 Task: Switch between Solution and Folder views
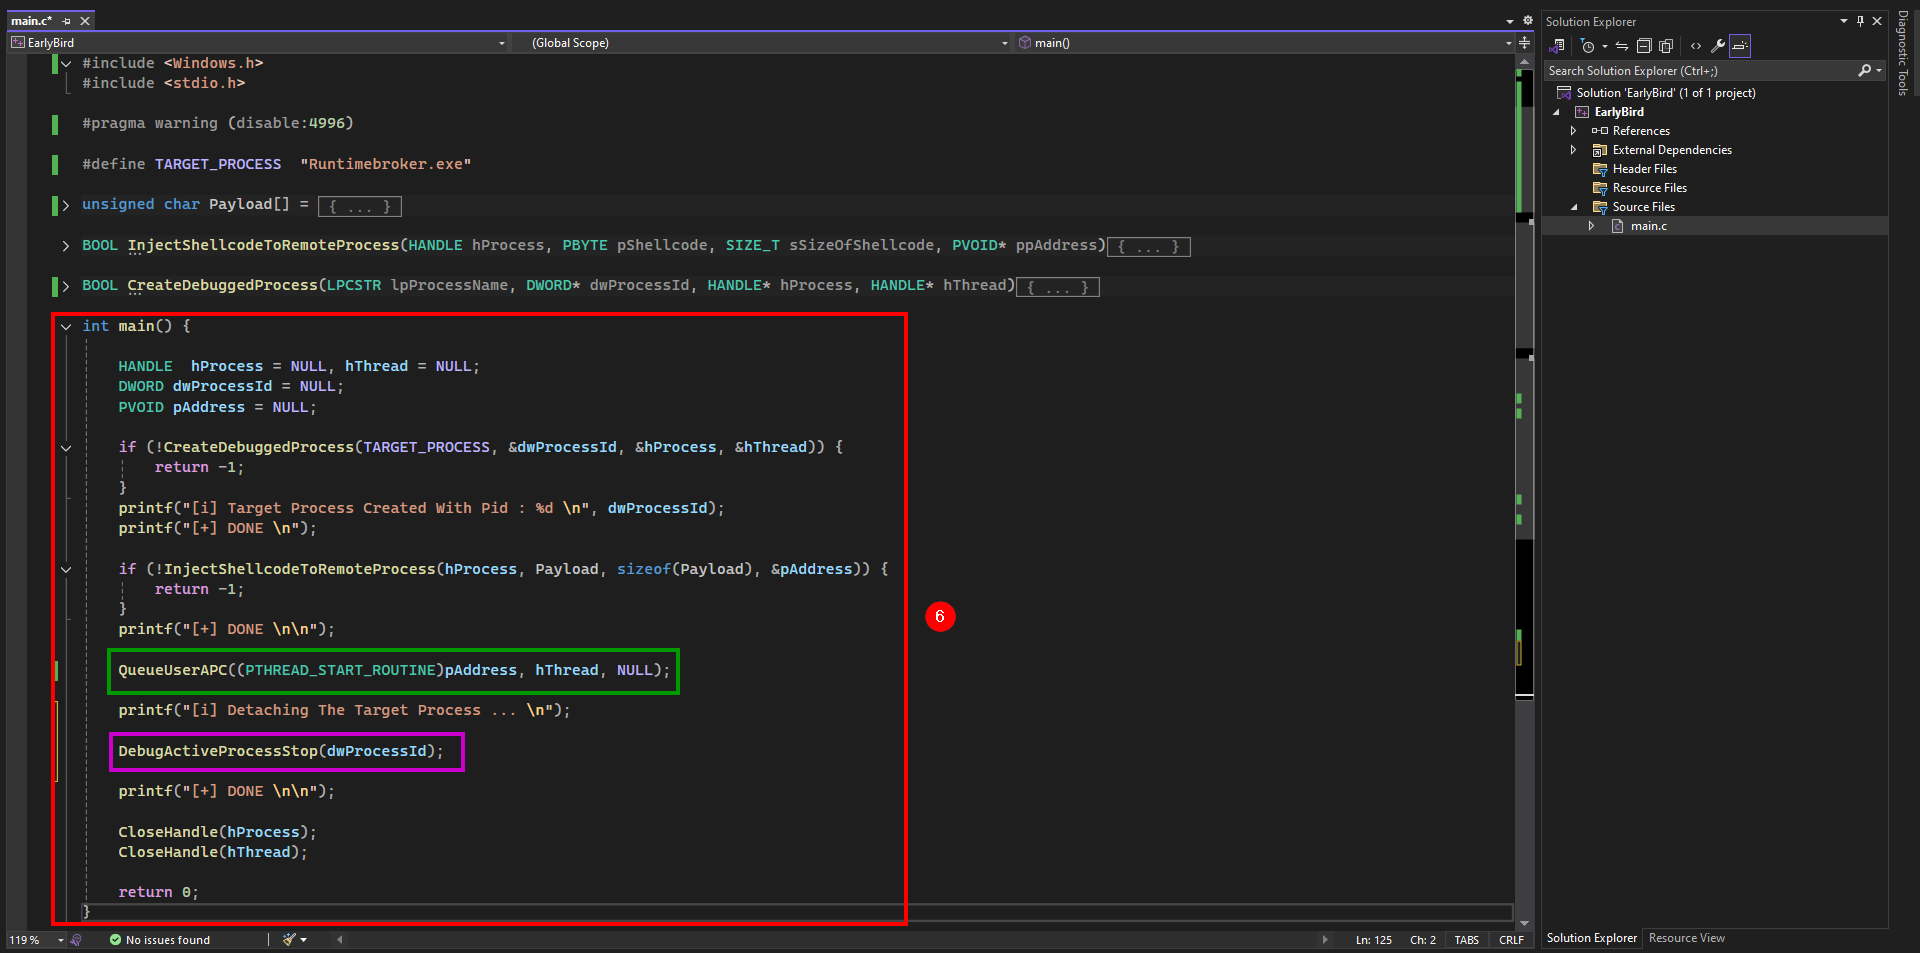(1557, 46)
